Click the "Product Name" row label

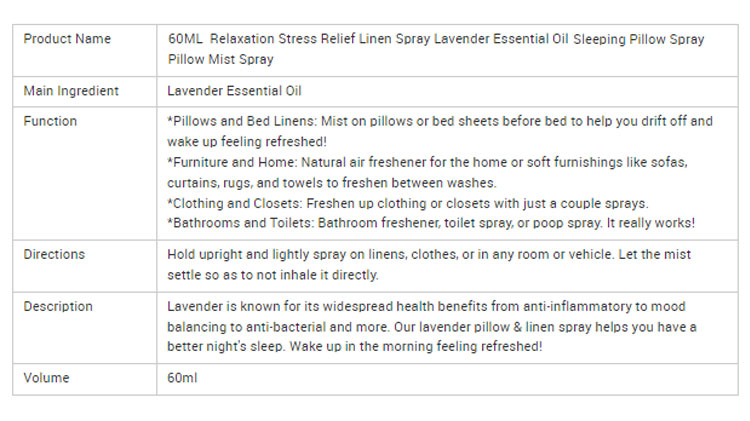pos(67,39)
